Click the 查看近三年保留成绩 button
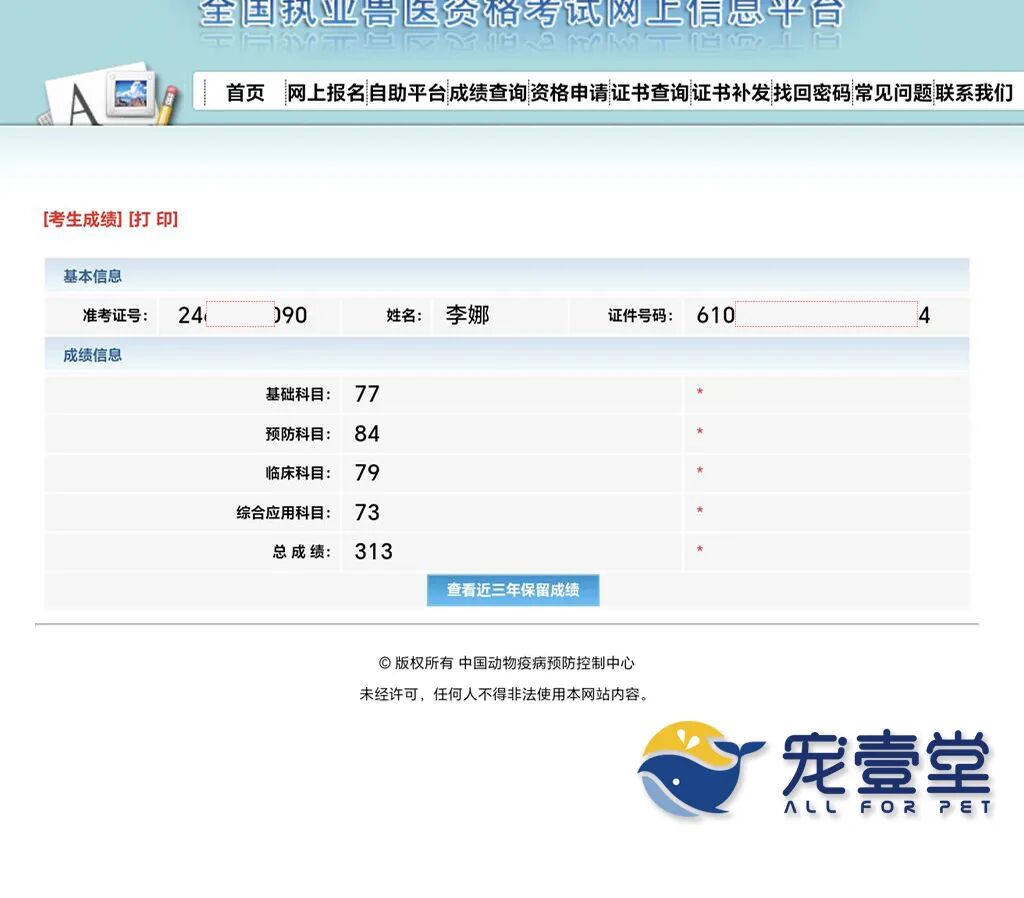 coord(513,590)
